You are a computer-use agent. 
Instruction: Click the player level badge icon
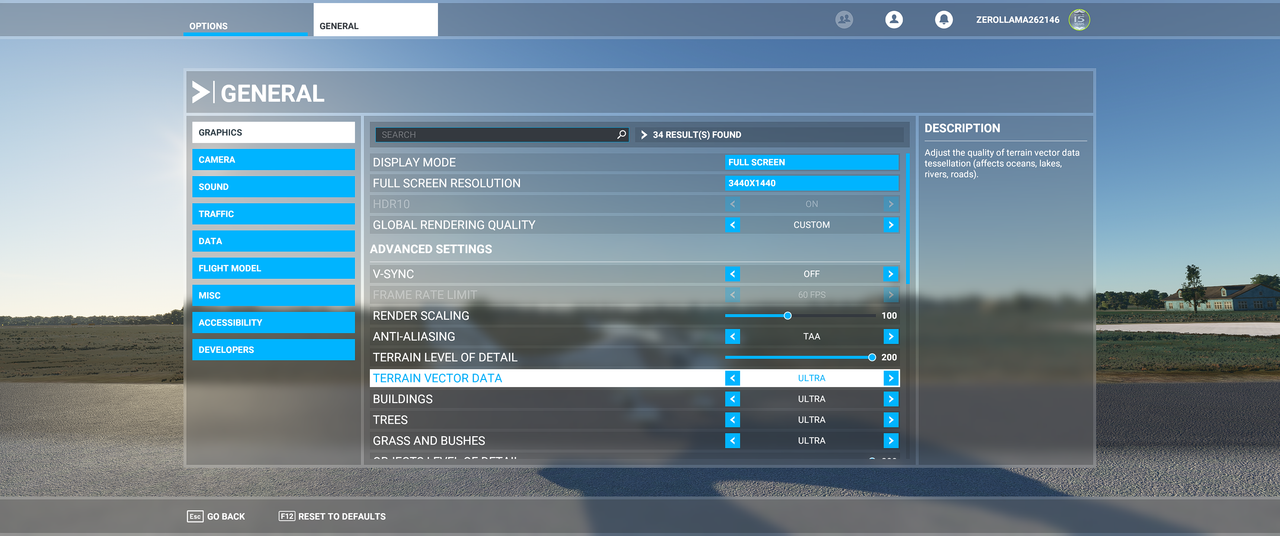(1079, 19)
